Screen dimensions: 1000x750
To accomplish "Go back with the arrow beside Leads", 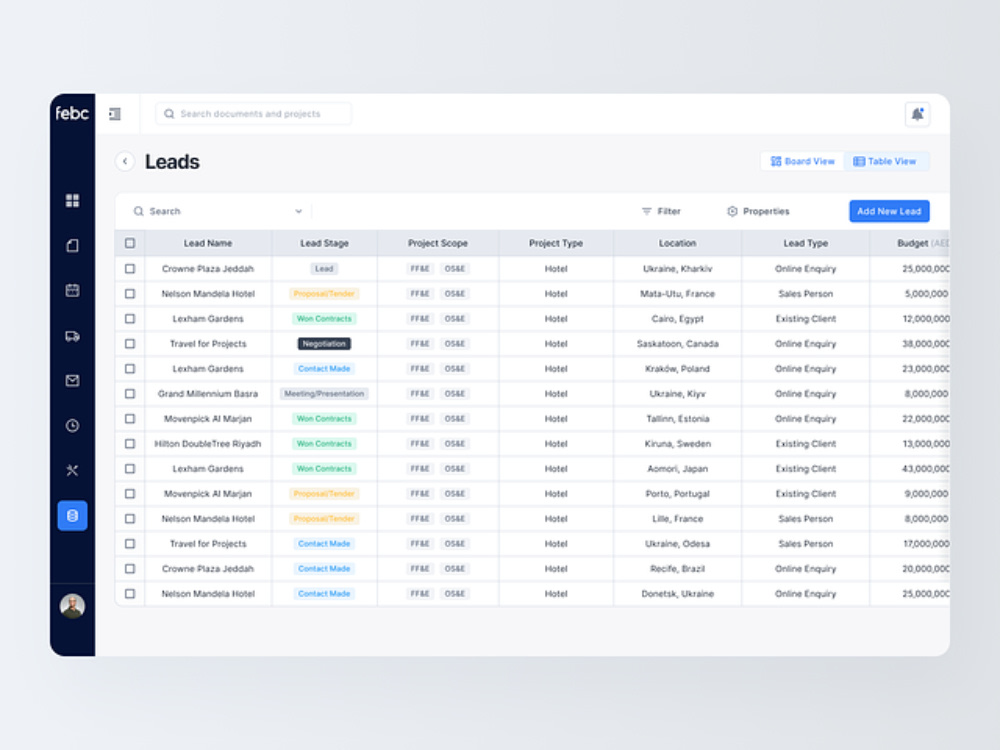I will [x=125, y=161].
